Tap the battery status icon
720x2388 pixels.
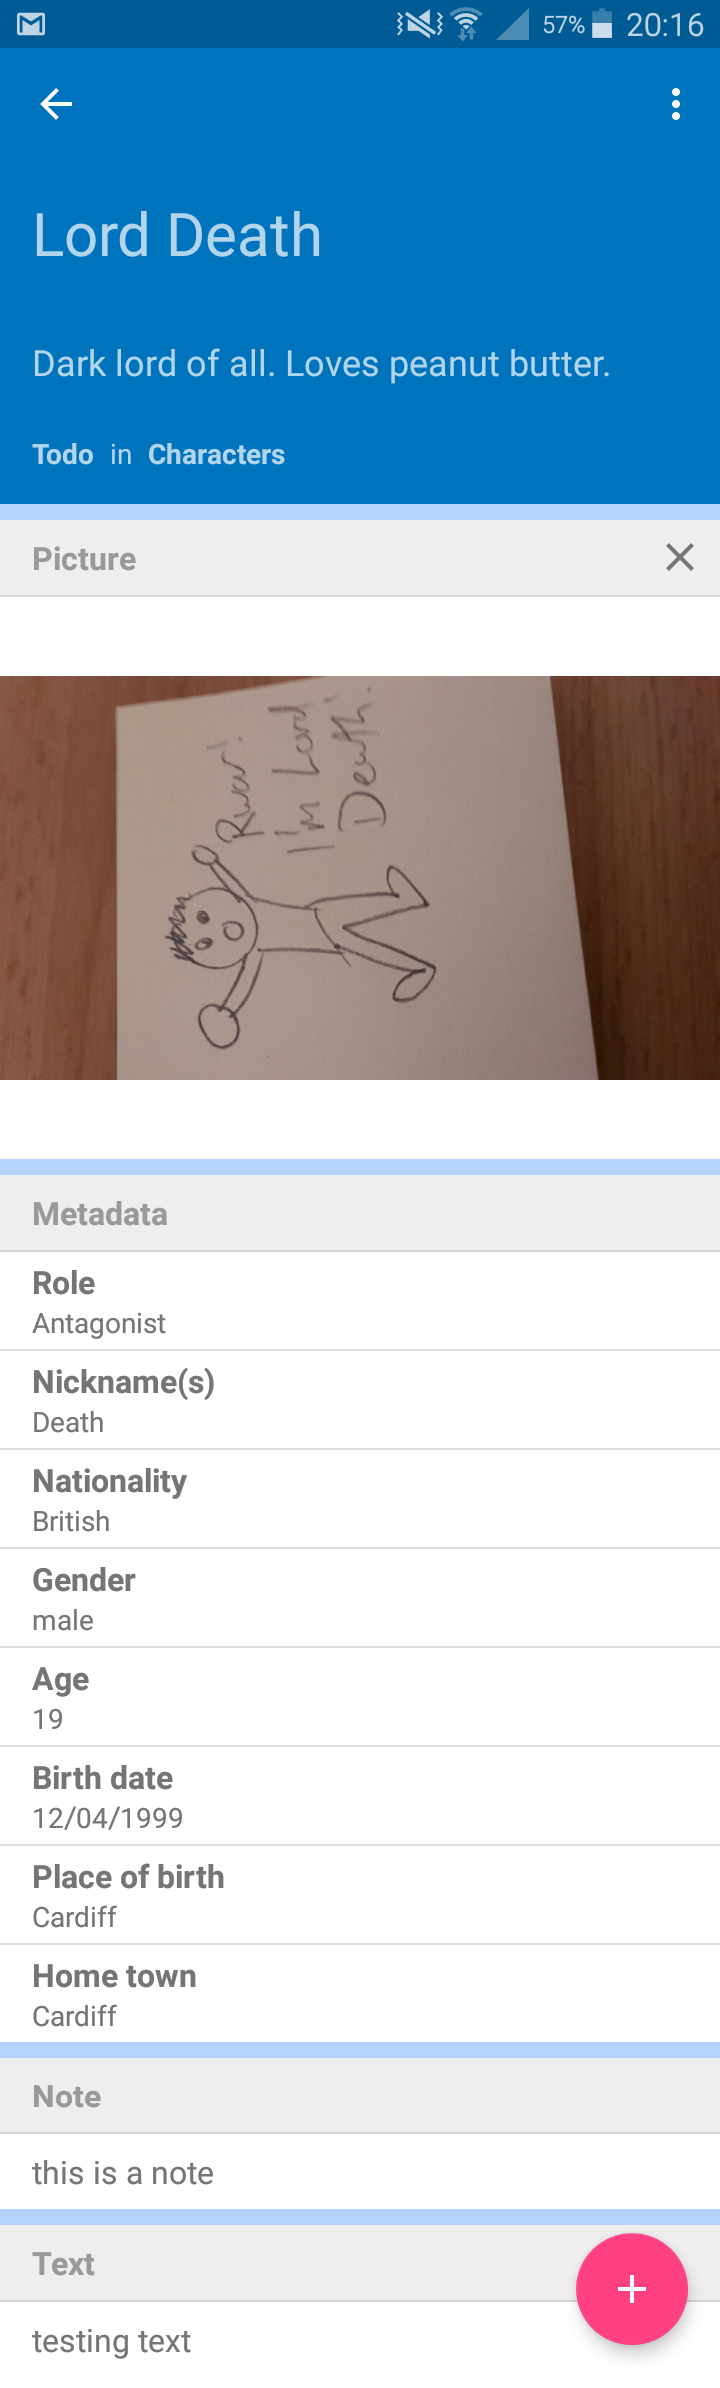tap(602, 24)
